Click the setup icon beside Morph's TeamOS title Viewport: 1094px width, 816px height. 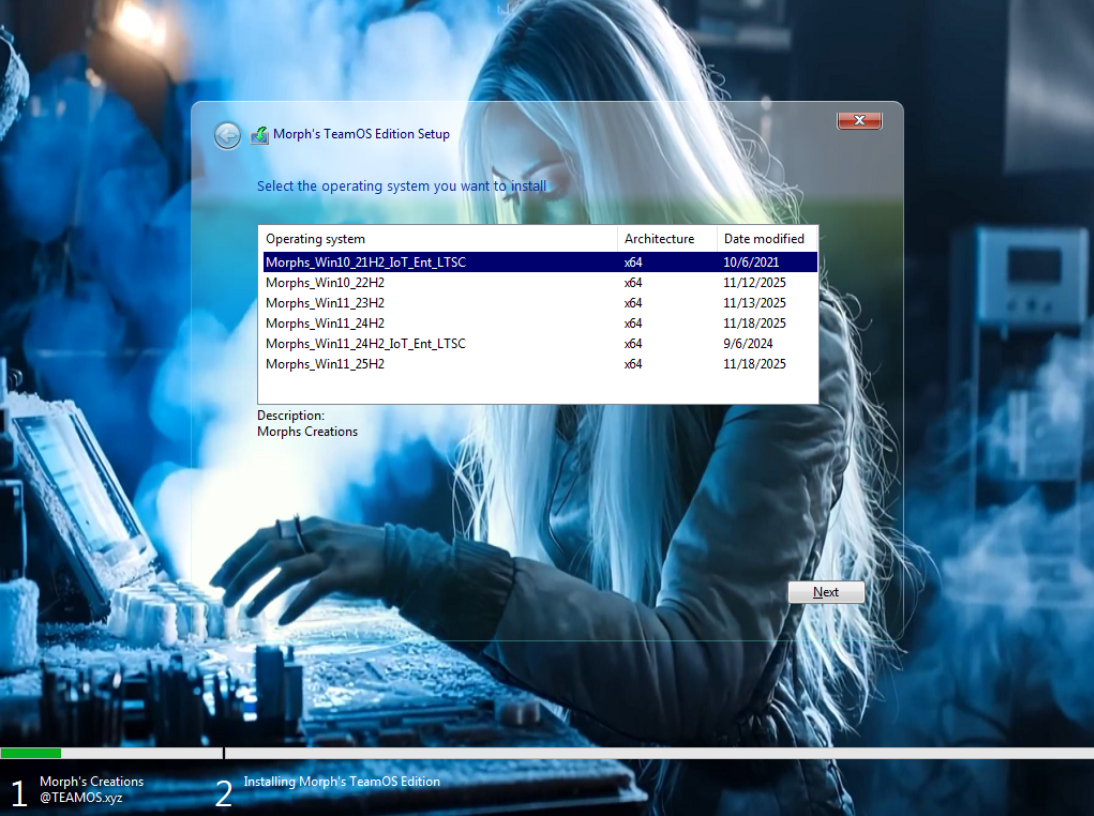[x=260, y=135]
